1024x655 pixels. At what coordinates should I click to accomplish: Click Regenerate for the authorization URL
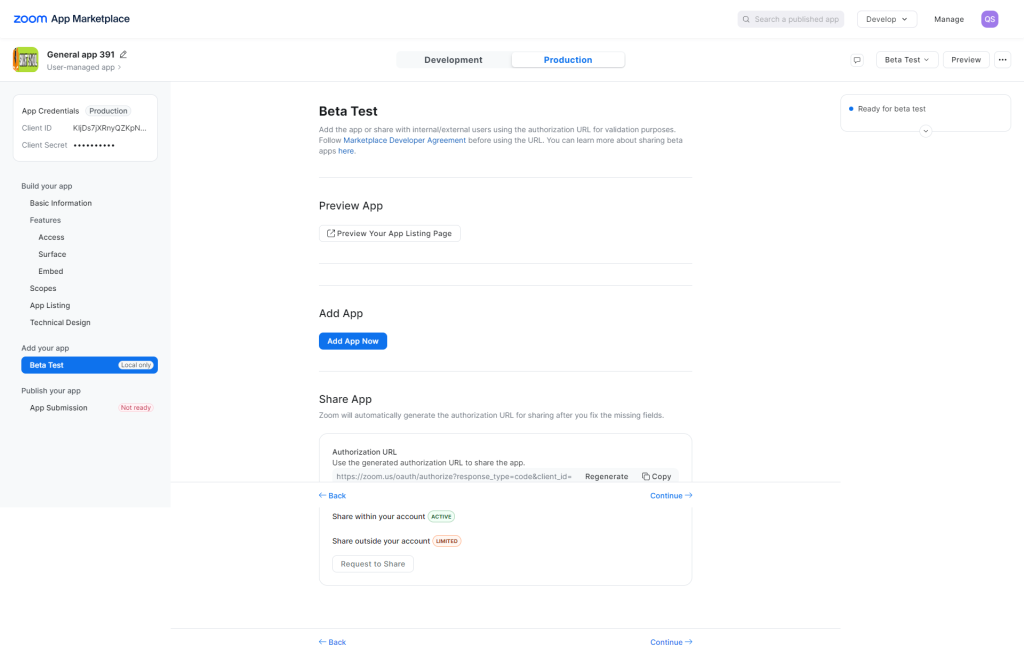pyautogui.click(x=607, y=477)
